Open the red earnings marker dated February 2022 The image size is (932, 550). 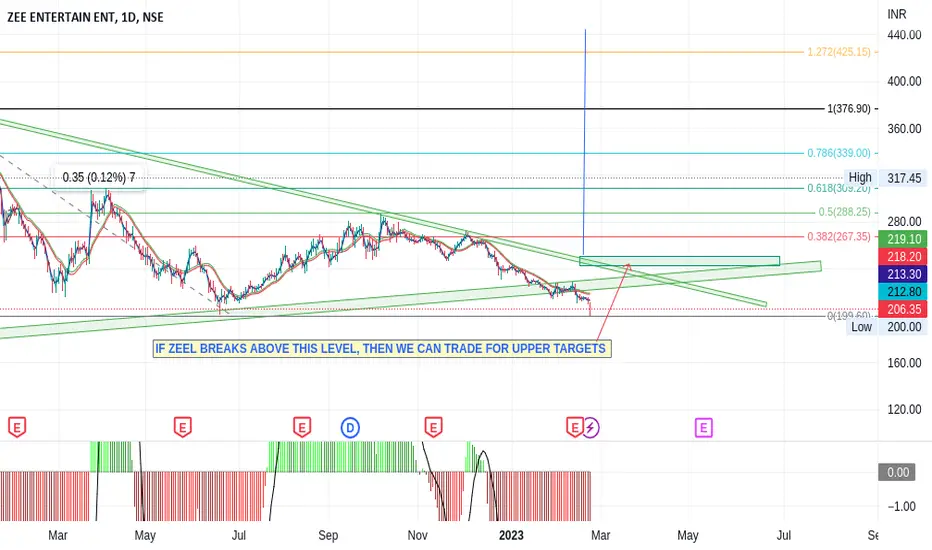click(x=17, y=428)
